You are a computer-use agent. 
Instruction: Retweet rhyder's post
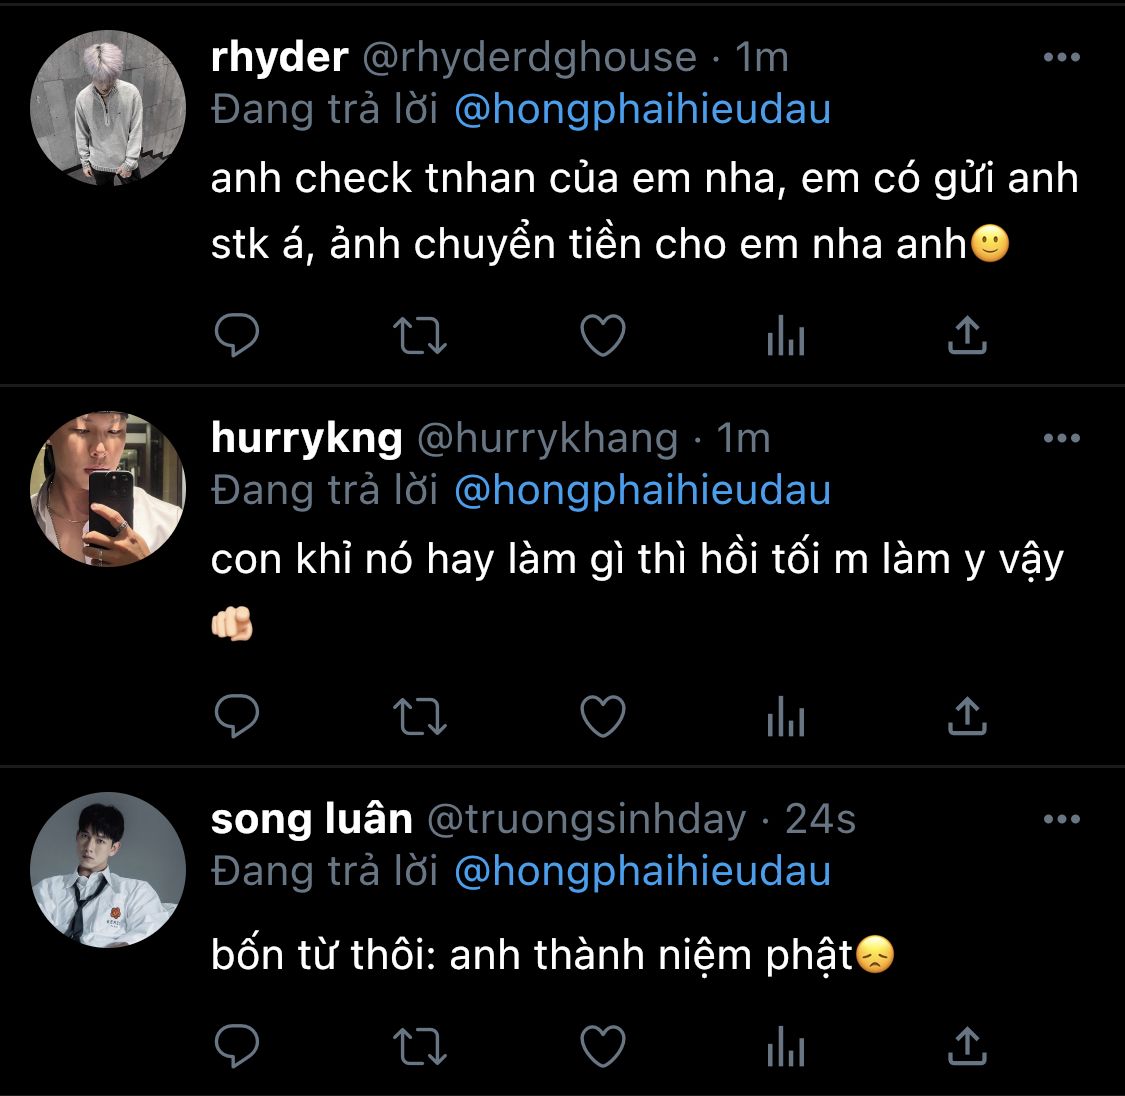[420, 336]
